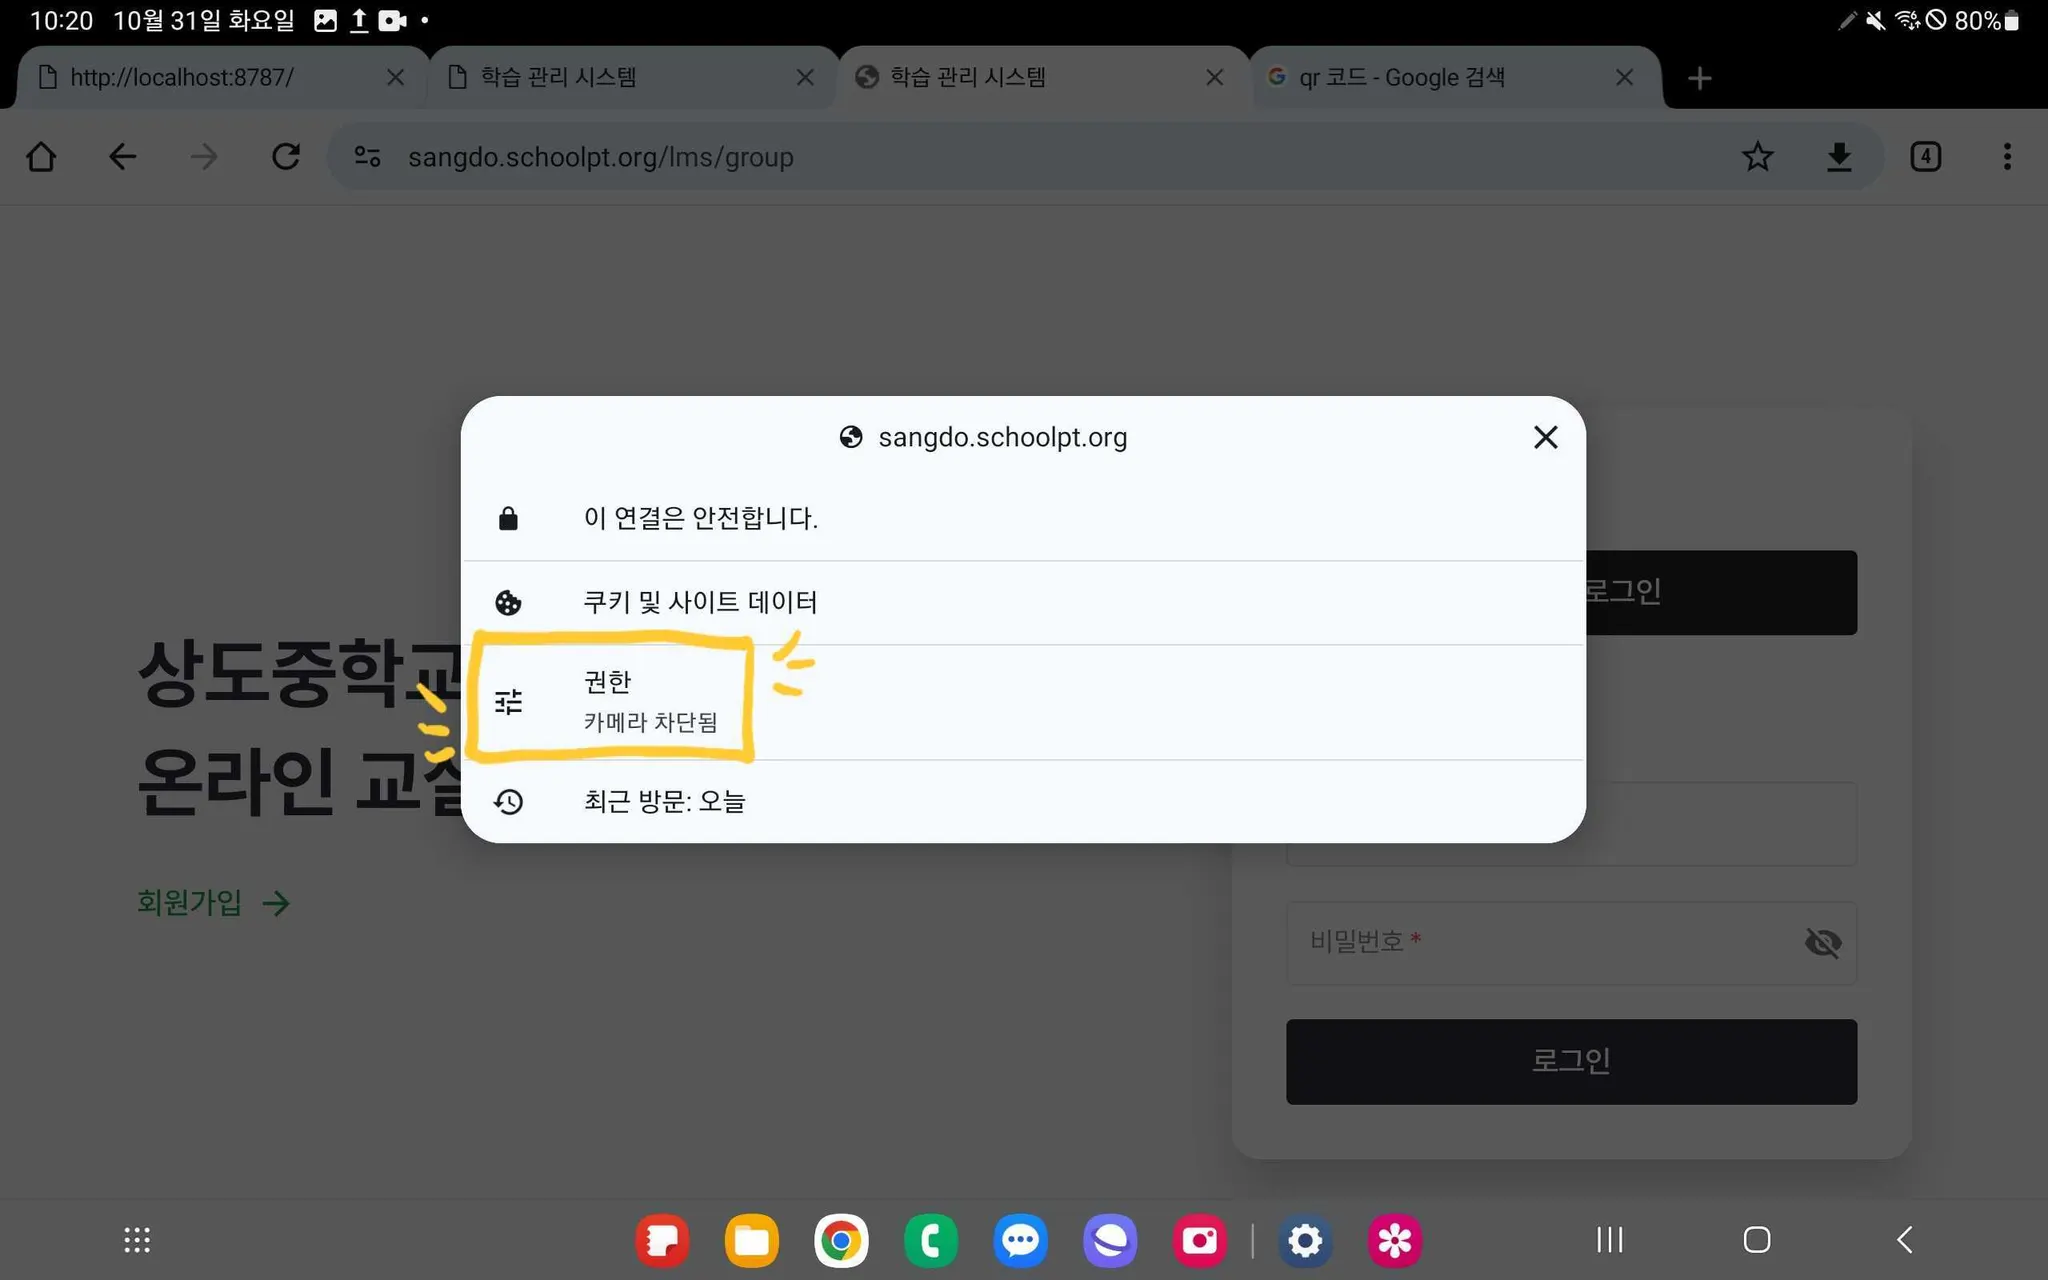This screenshot has width=2048, height=1280.
Task: Open 이 연결은 안전합니다 connection details
Action: 700,518
